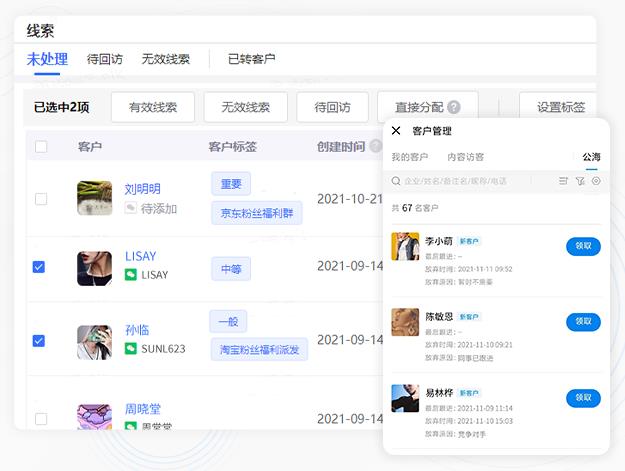Click the WeChat ID text SUNL623

pyautogui.click(x=163, y=349)
